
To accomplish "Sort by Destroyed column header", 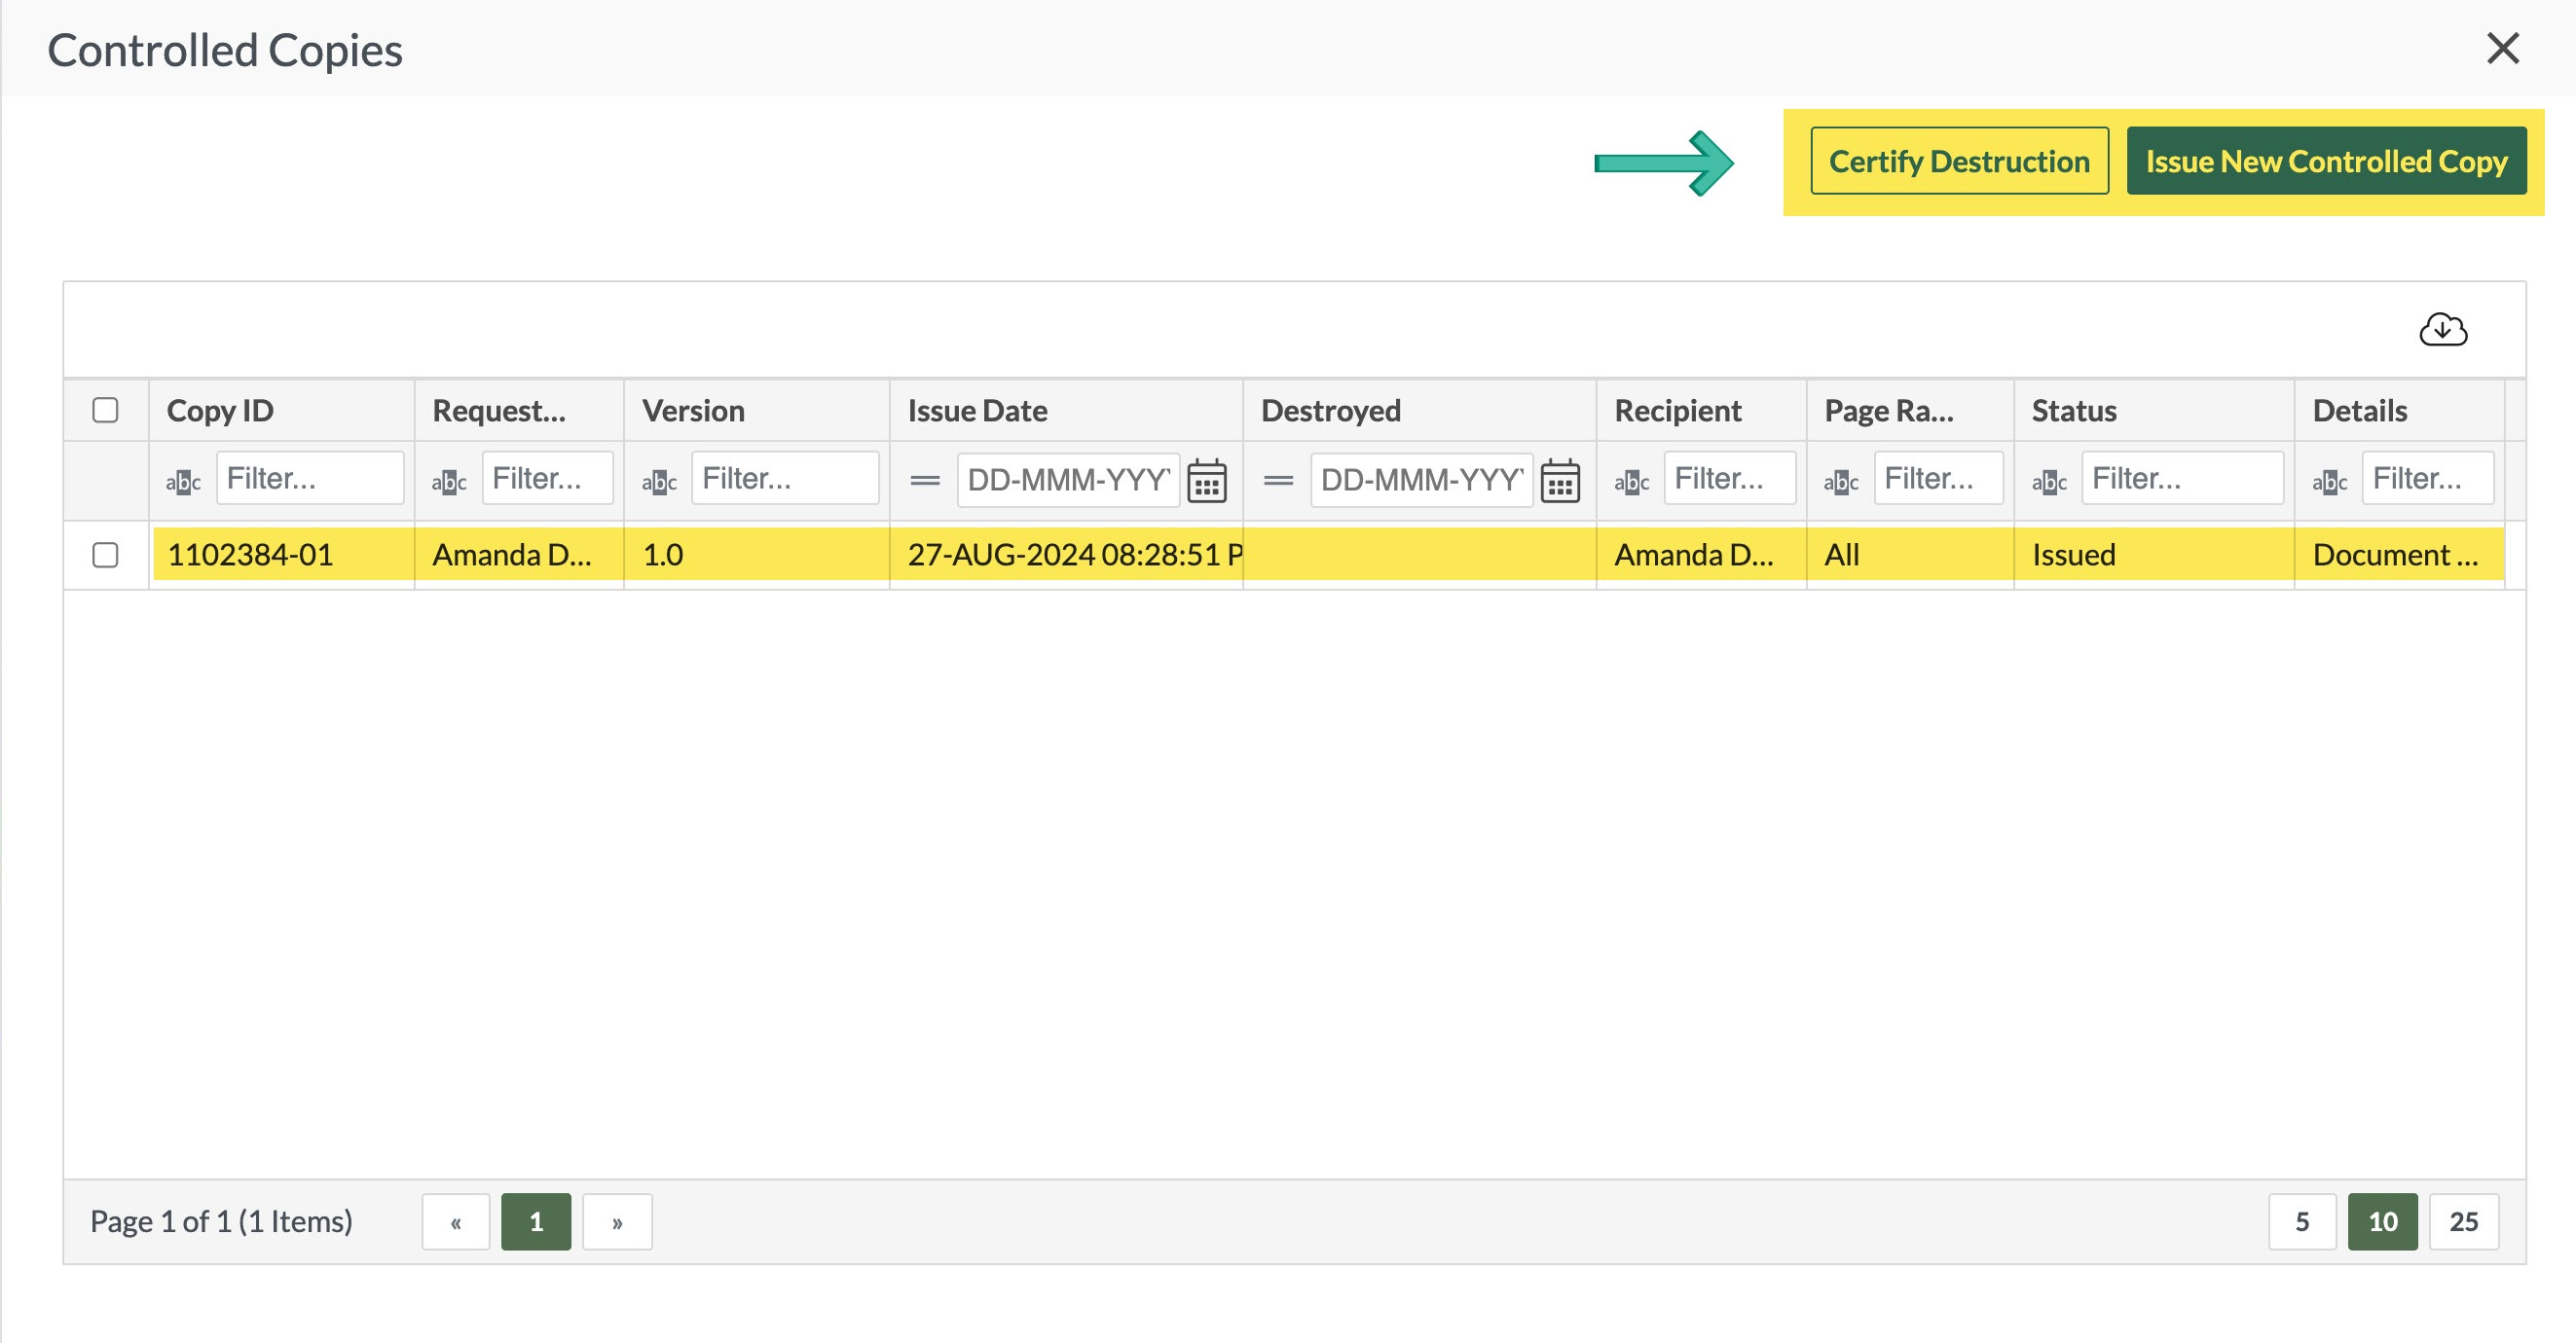I will point(1420,411).
